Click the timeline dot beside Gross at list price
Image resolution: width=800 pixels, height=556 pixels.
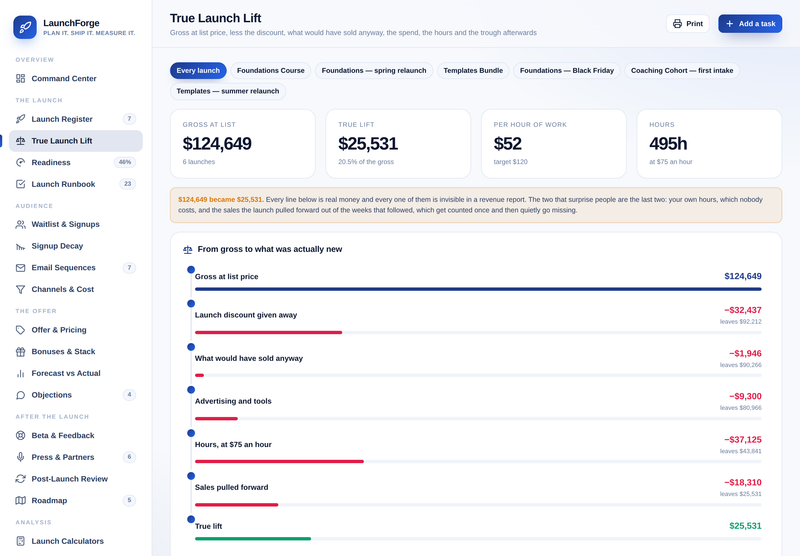point(191,269)
